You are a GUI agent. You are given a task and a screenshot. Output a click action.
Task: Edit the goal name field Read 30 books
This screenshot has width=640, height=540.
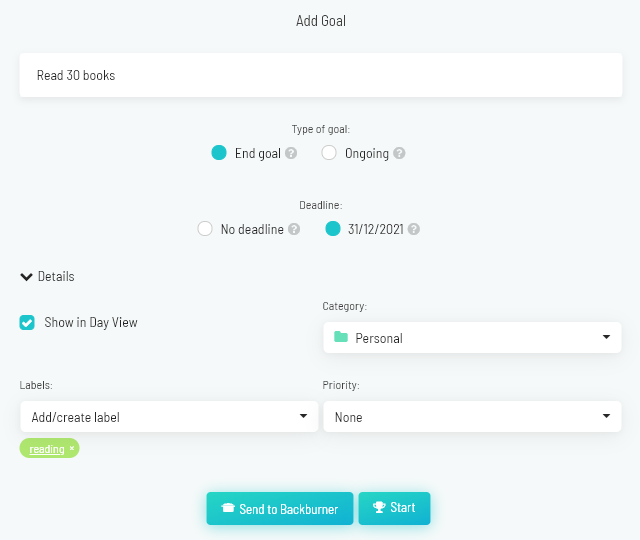click(321, 75)
